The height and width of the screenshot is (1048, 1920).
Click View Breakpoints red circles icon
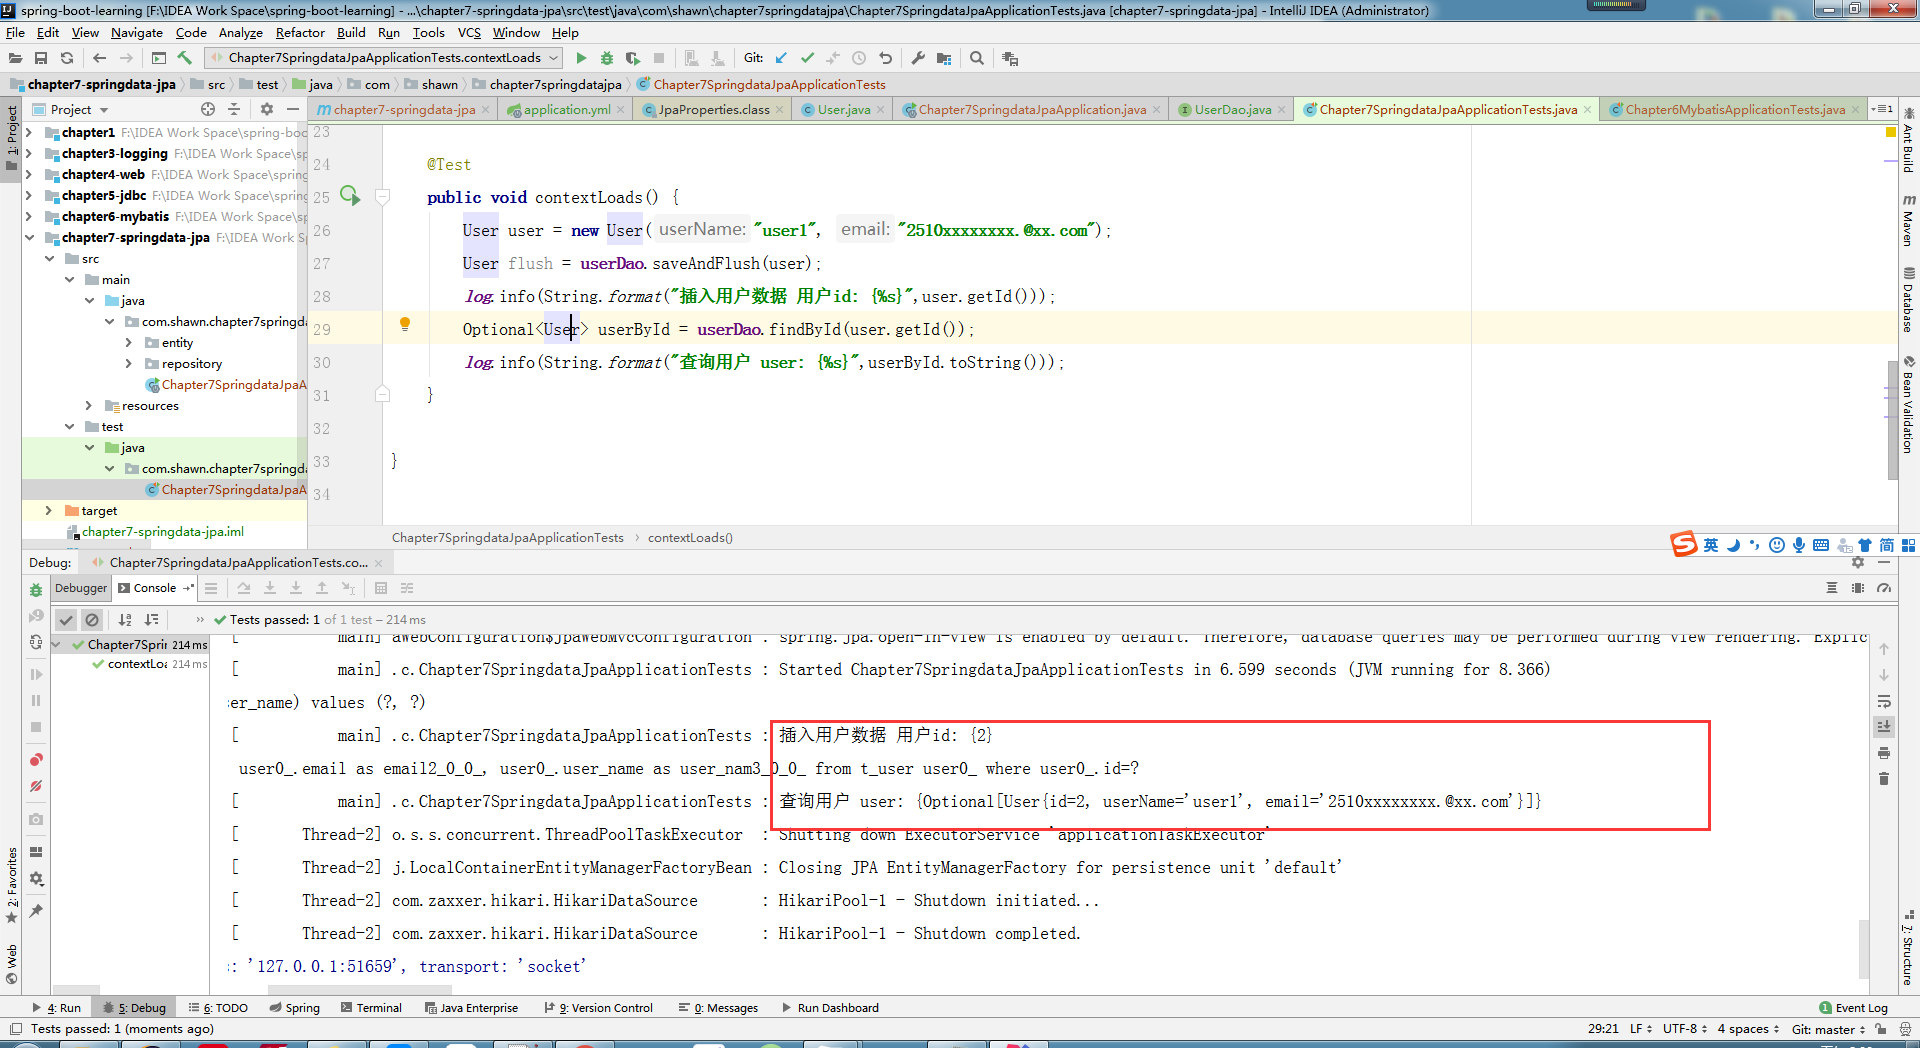point(36,760)
